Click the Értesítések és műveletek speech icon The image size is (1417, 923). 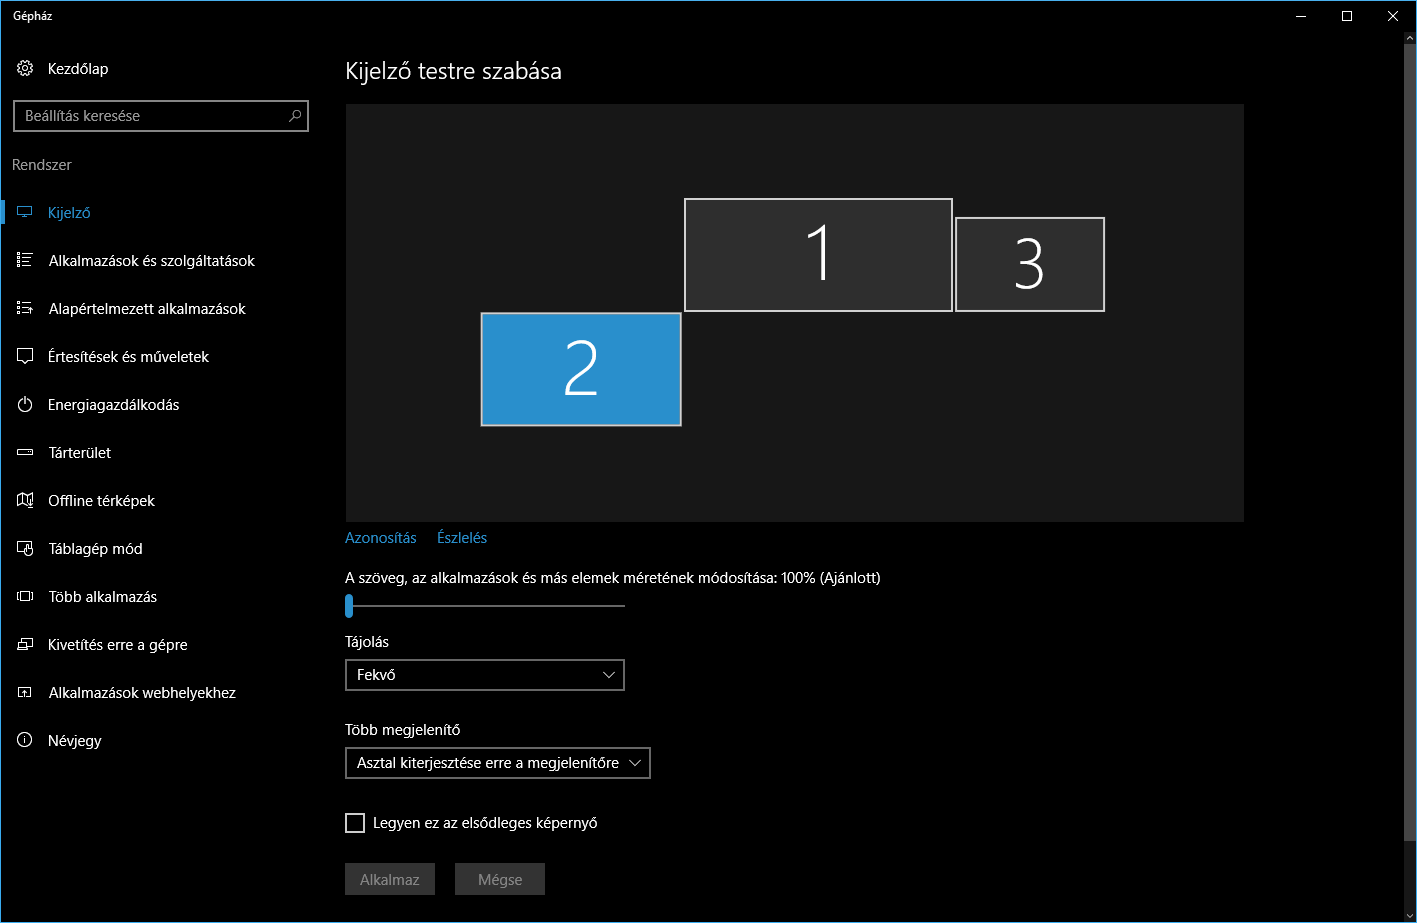coord(25,357)
